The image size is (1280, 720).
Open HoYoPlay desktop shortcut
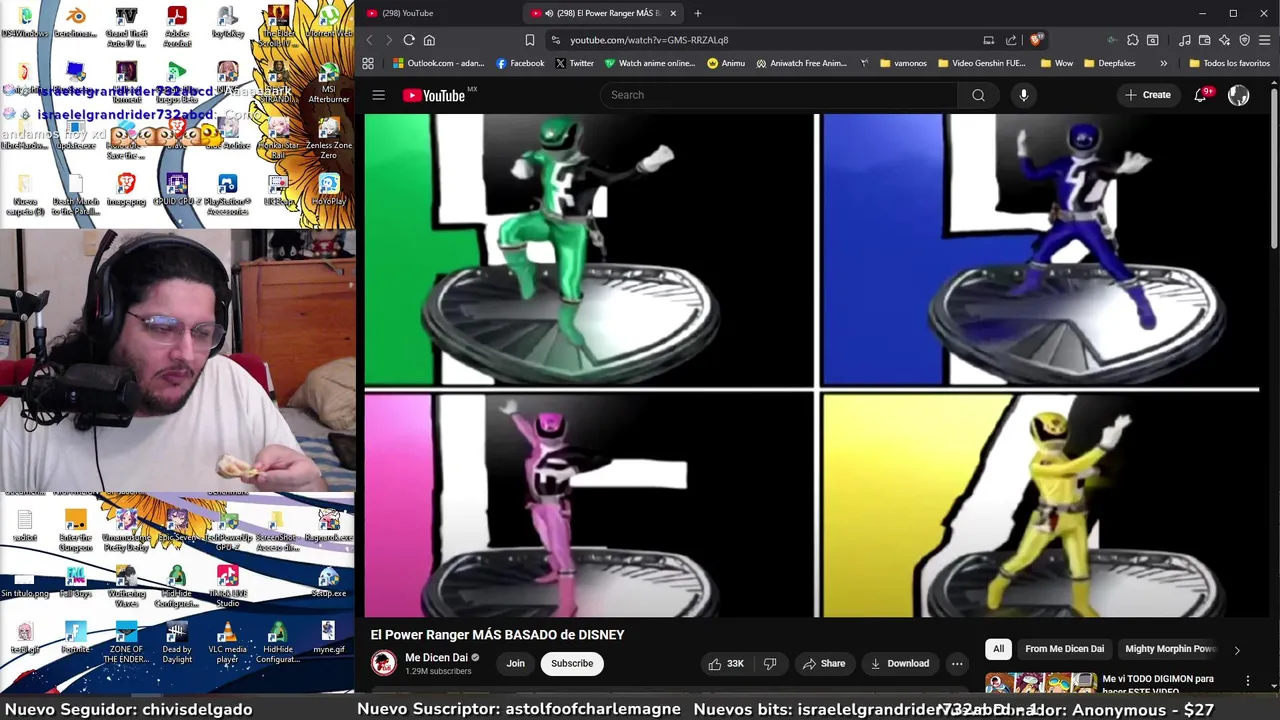(x=328, y=190)
